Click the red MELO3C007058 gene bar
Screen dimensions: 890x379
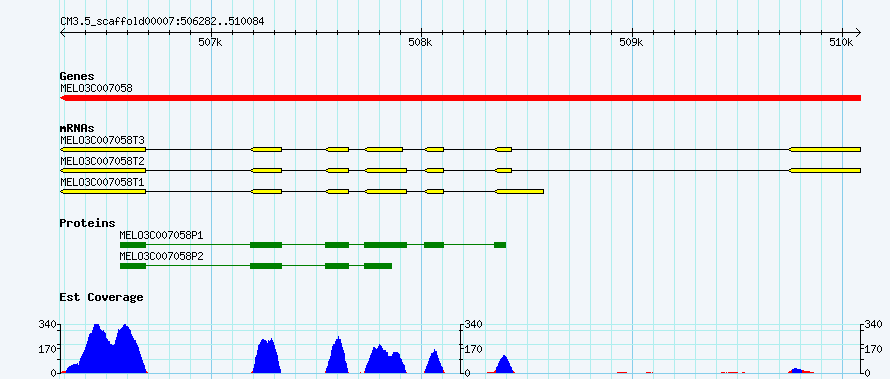pyautogui.click(x=460, y=98)
